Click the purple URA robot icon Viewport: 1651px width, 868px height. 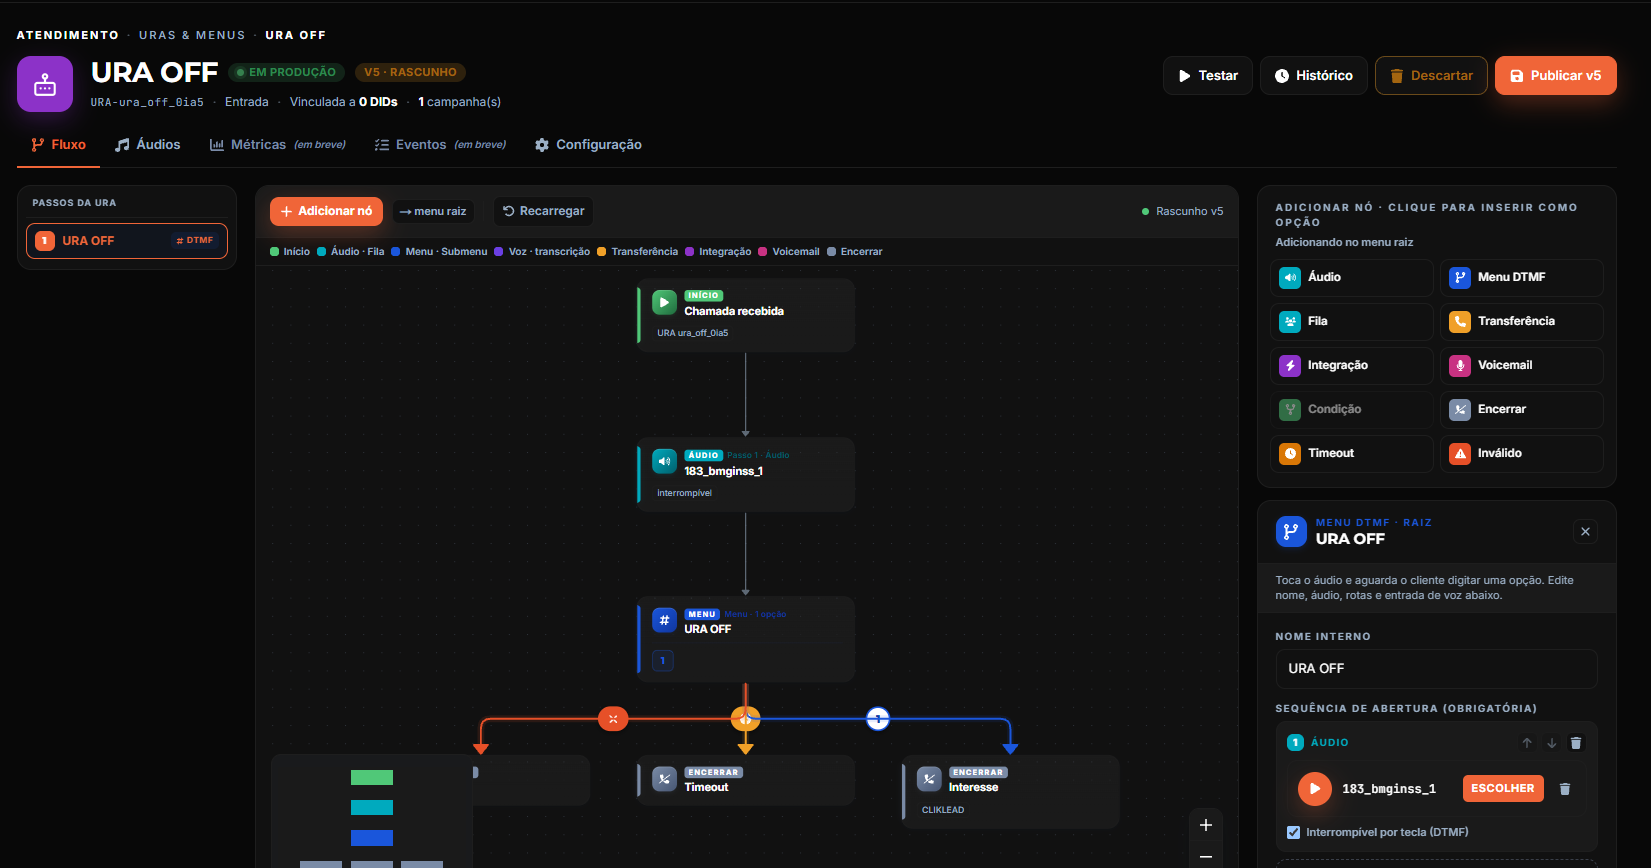[45, 84]
